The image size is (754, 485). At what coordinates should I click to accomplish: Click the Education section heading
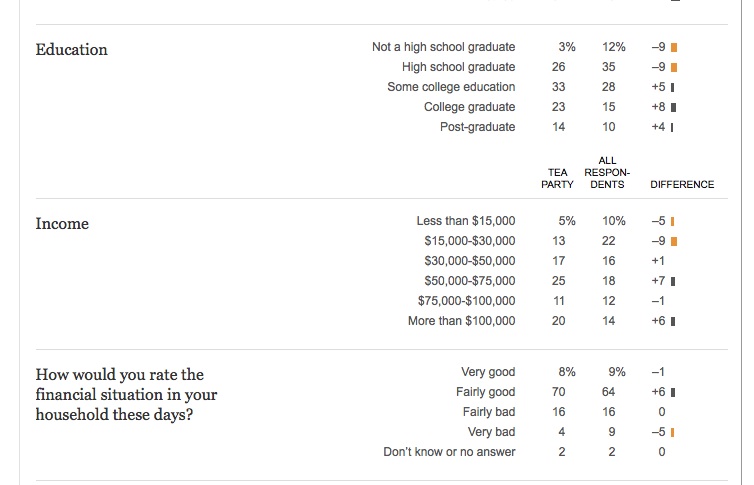(x=72, y=49)
